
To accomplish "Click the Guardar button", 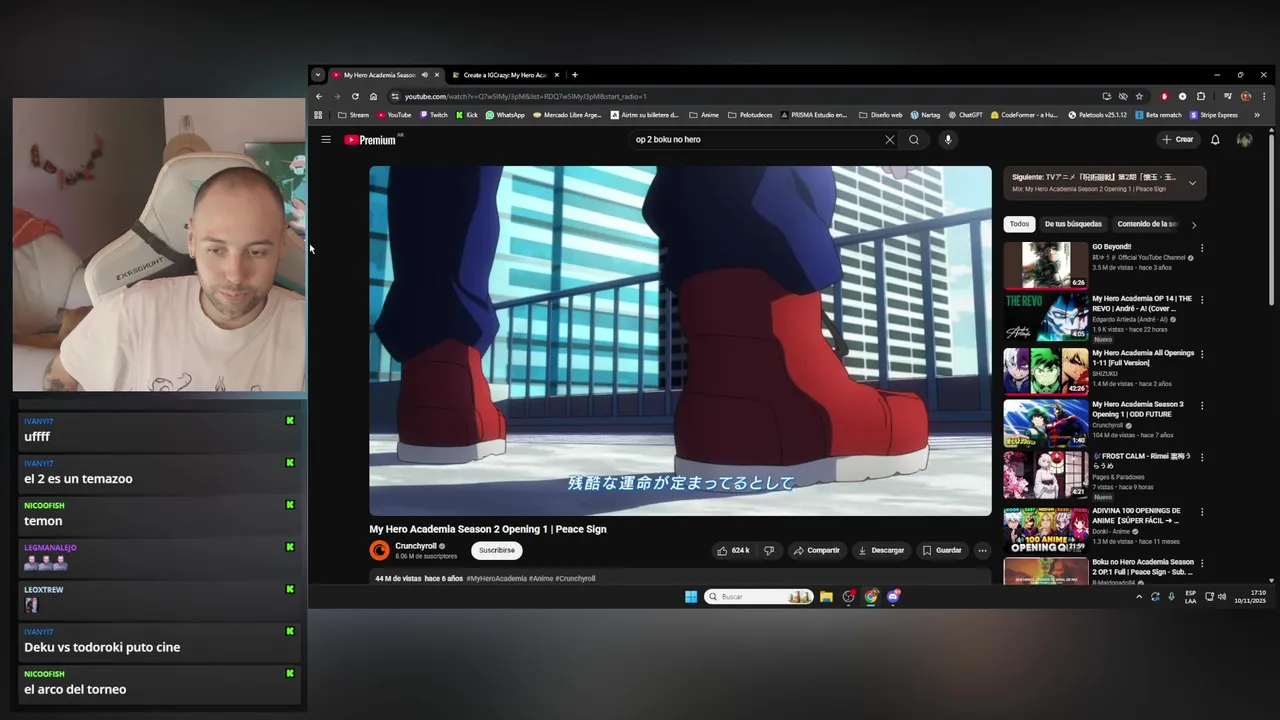I will click(942, 550).
